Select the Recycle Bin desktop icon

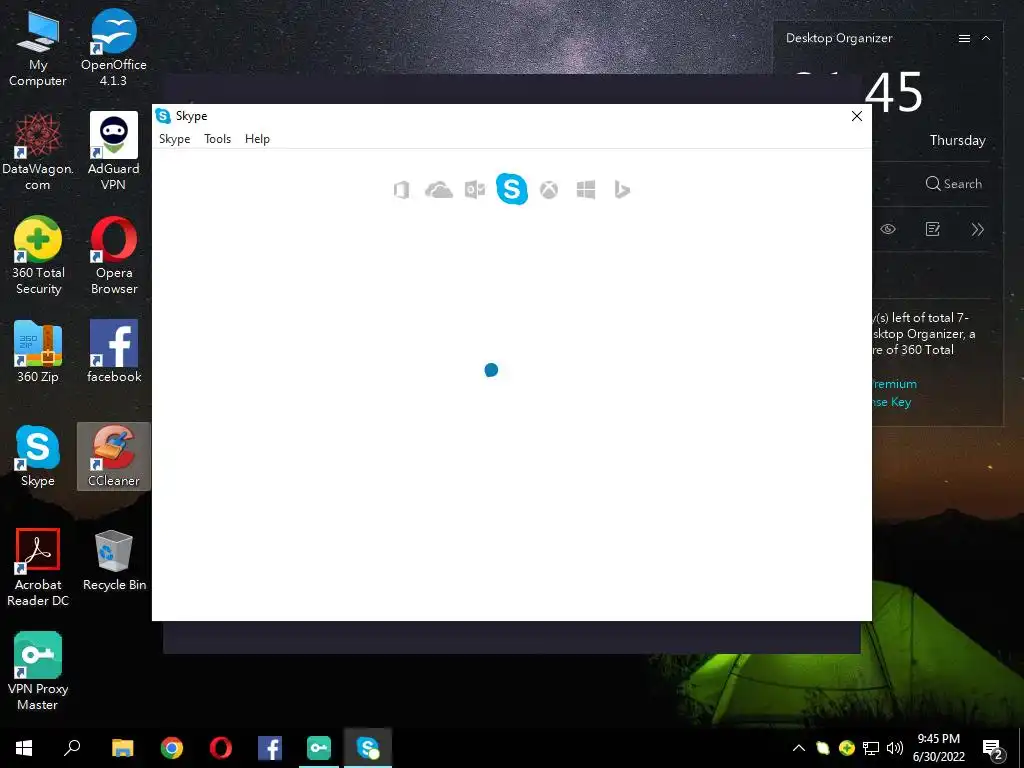114,560
